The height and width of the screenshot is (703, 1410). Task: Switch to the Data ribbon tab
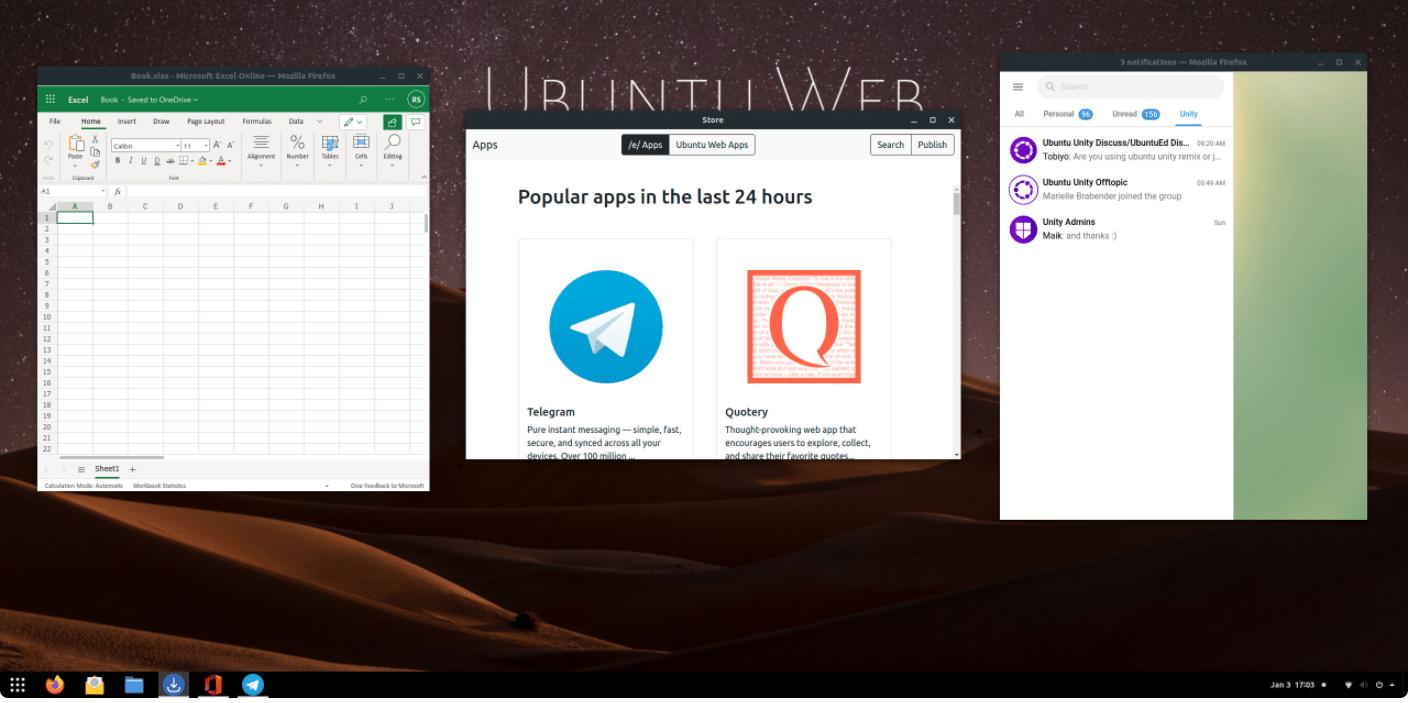(296, 122)
